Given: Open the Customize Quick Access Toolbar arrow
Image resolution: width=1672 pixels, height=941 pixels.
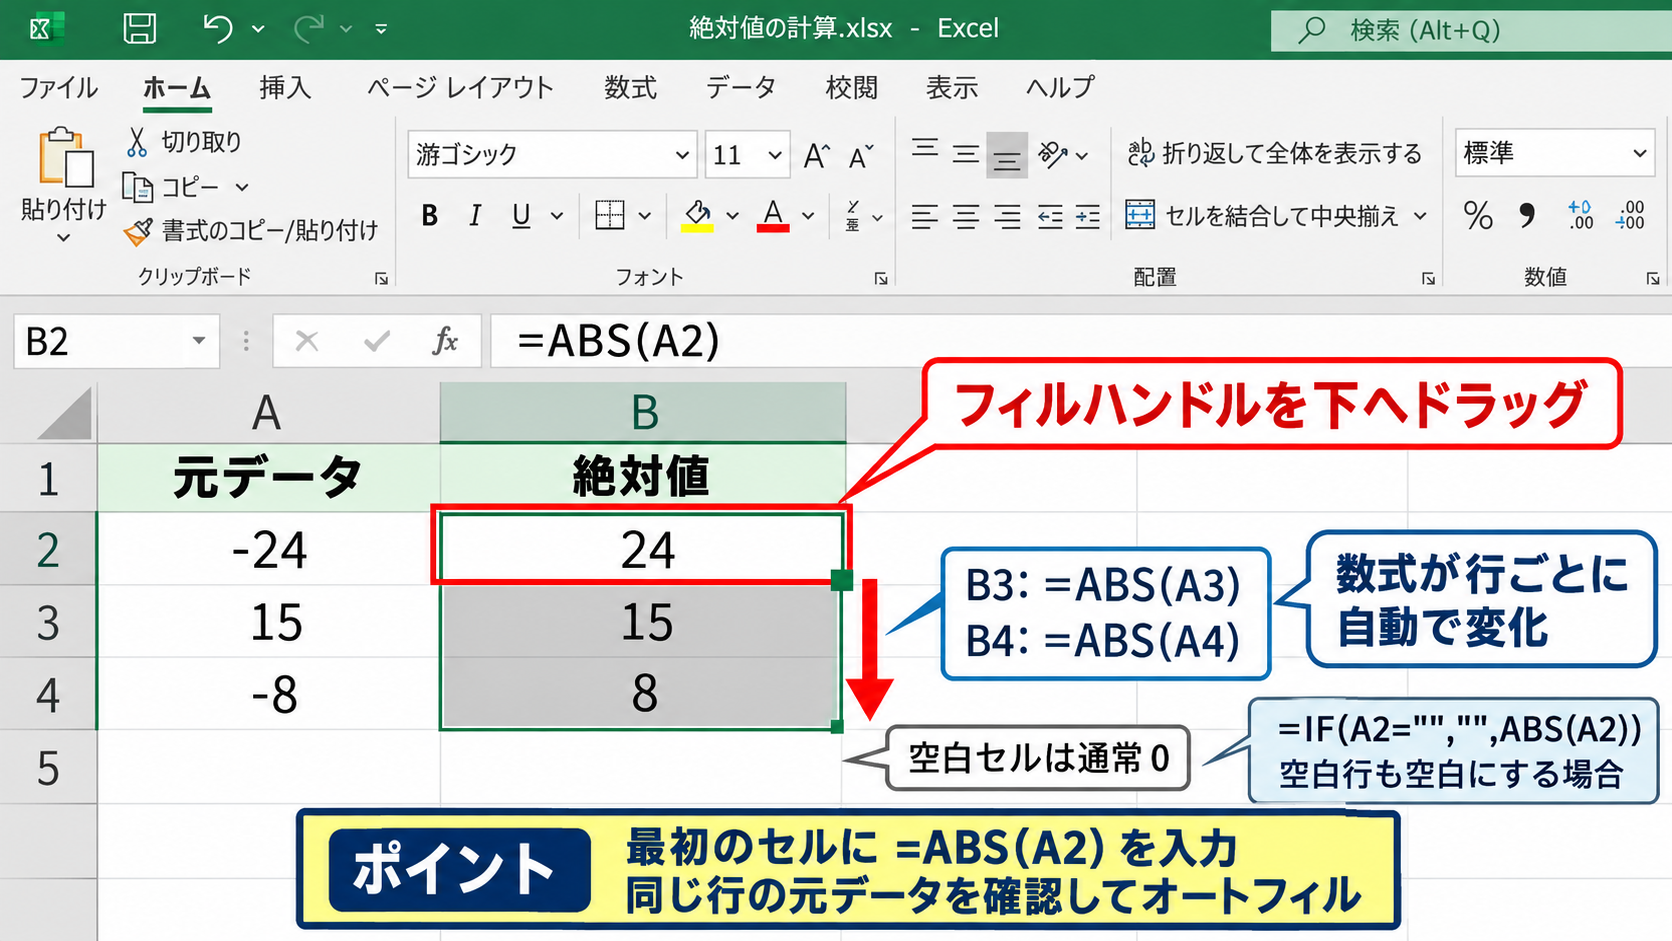Looking at the screenshot, I should (381, 29).
